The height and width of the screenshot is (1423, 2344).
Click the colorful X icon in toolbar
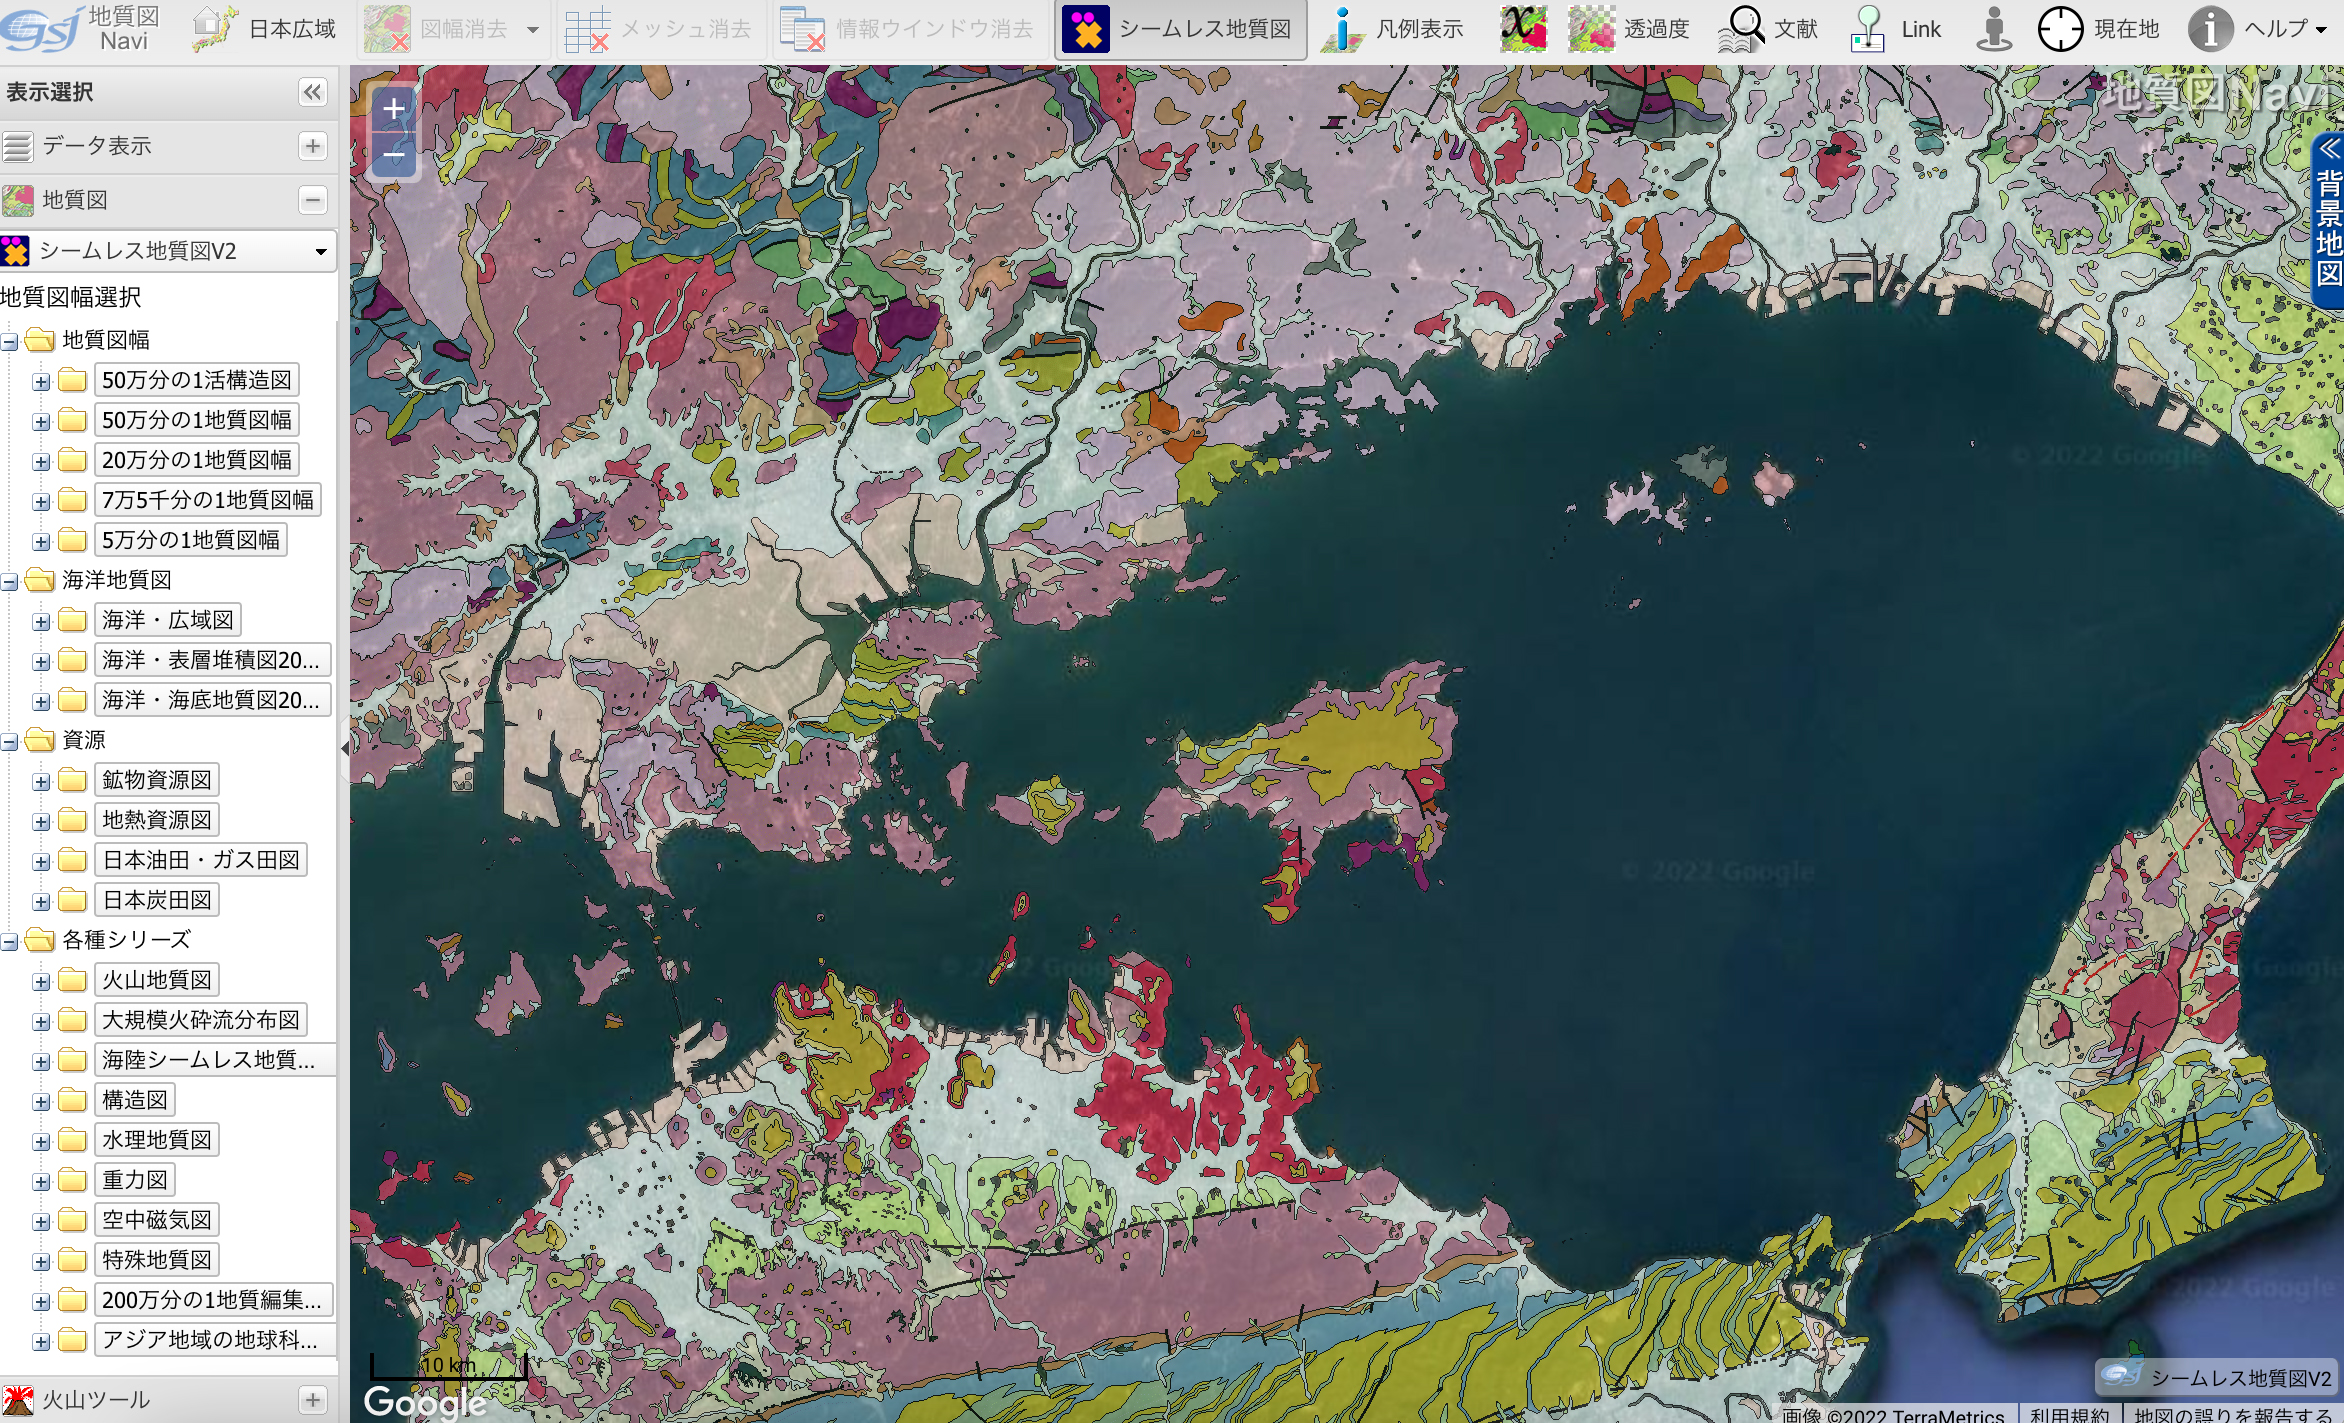(1523, 28)
